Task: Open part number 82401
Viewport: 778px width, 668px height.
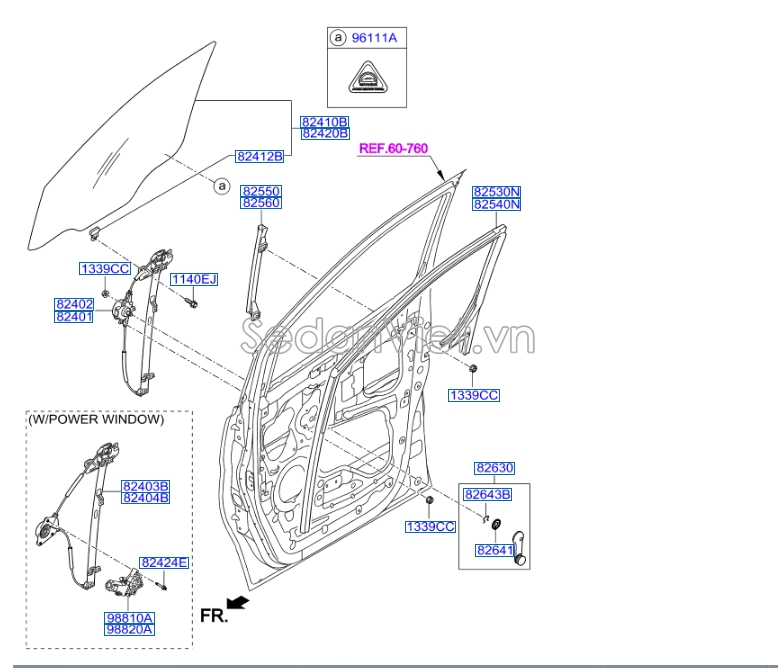Action: (x=73, y=316)
